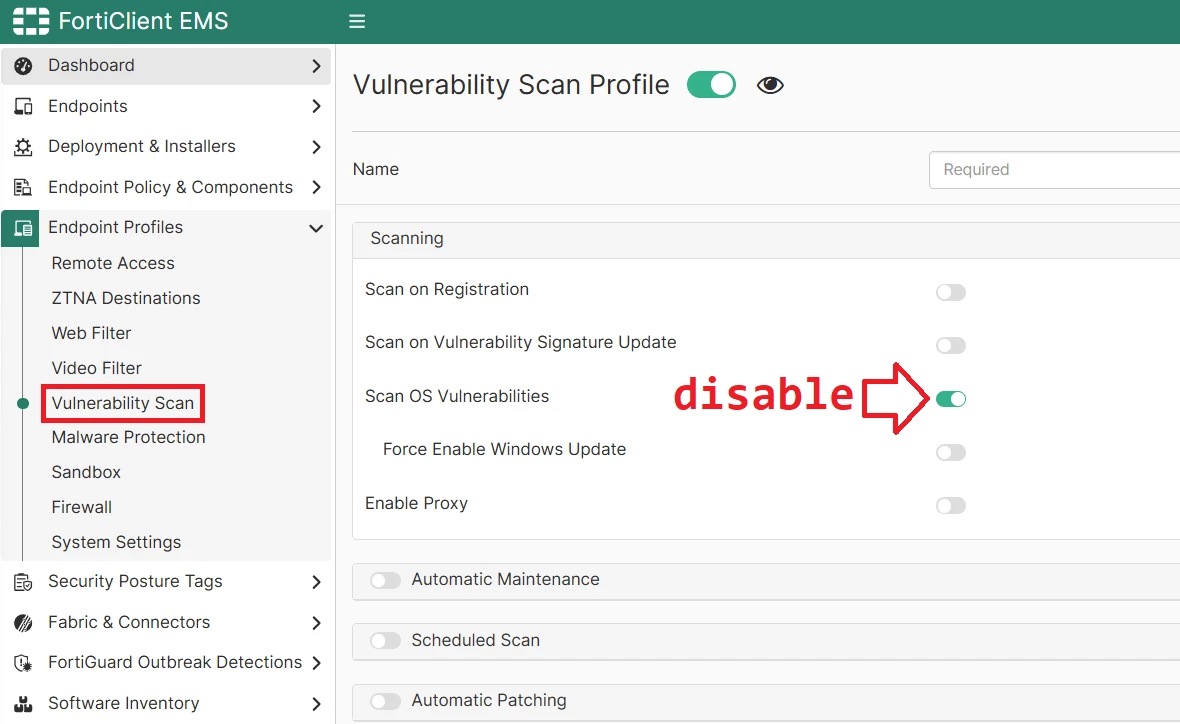Screen dimensions: 1180x724
Task: Collapse the Endpoint Profiles chevron
Action: click(x=316, y=228)
